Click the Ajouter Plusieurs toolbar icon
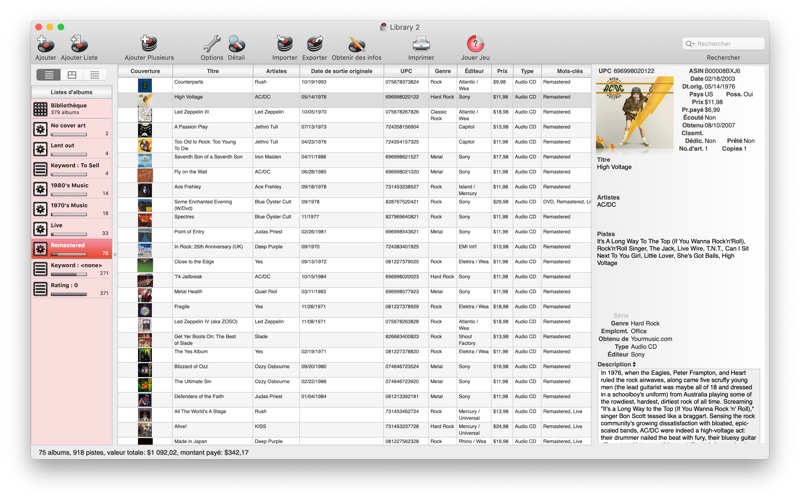Screen dimensions: 800x500 point(149,44)
